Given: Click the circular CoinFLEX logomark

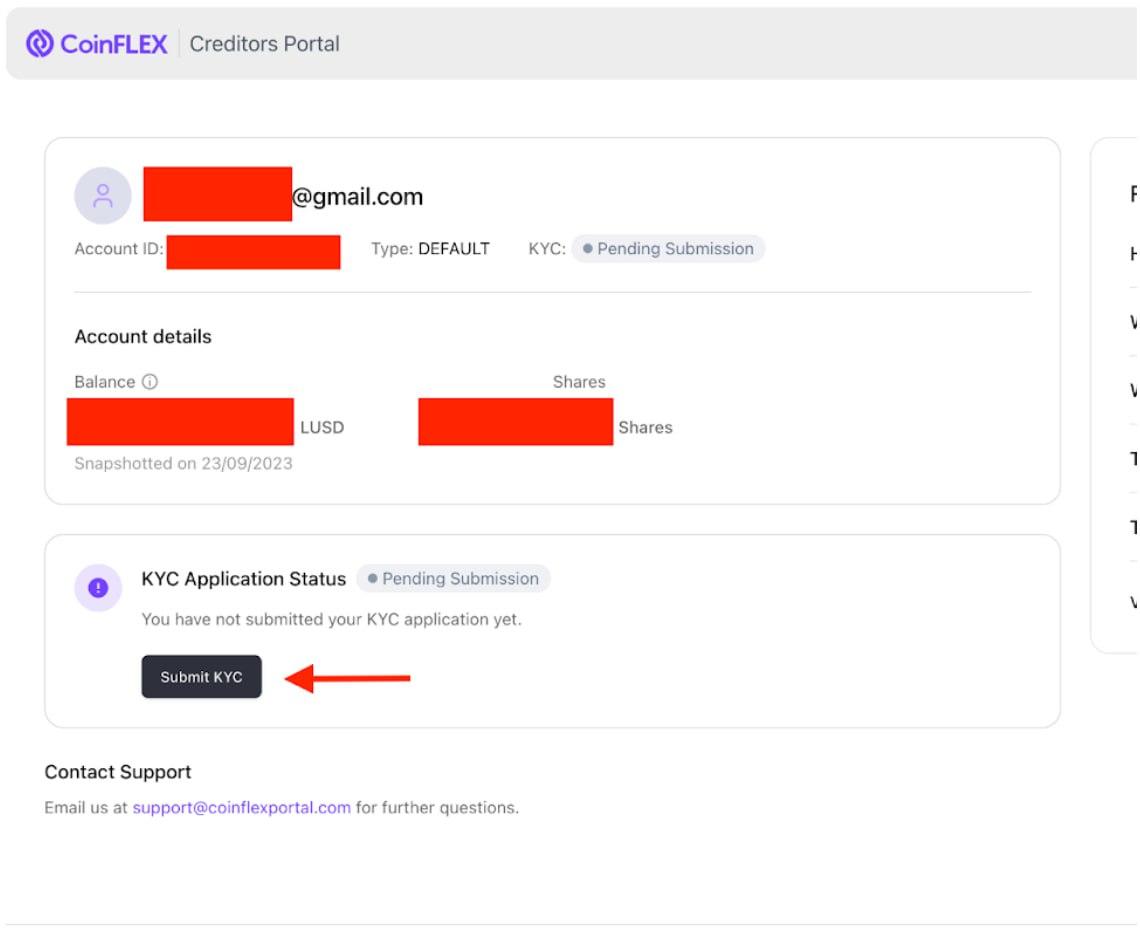Looking at the screenshot, I should tap(40, 43).
